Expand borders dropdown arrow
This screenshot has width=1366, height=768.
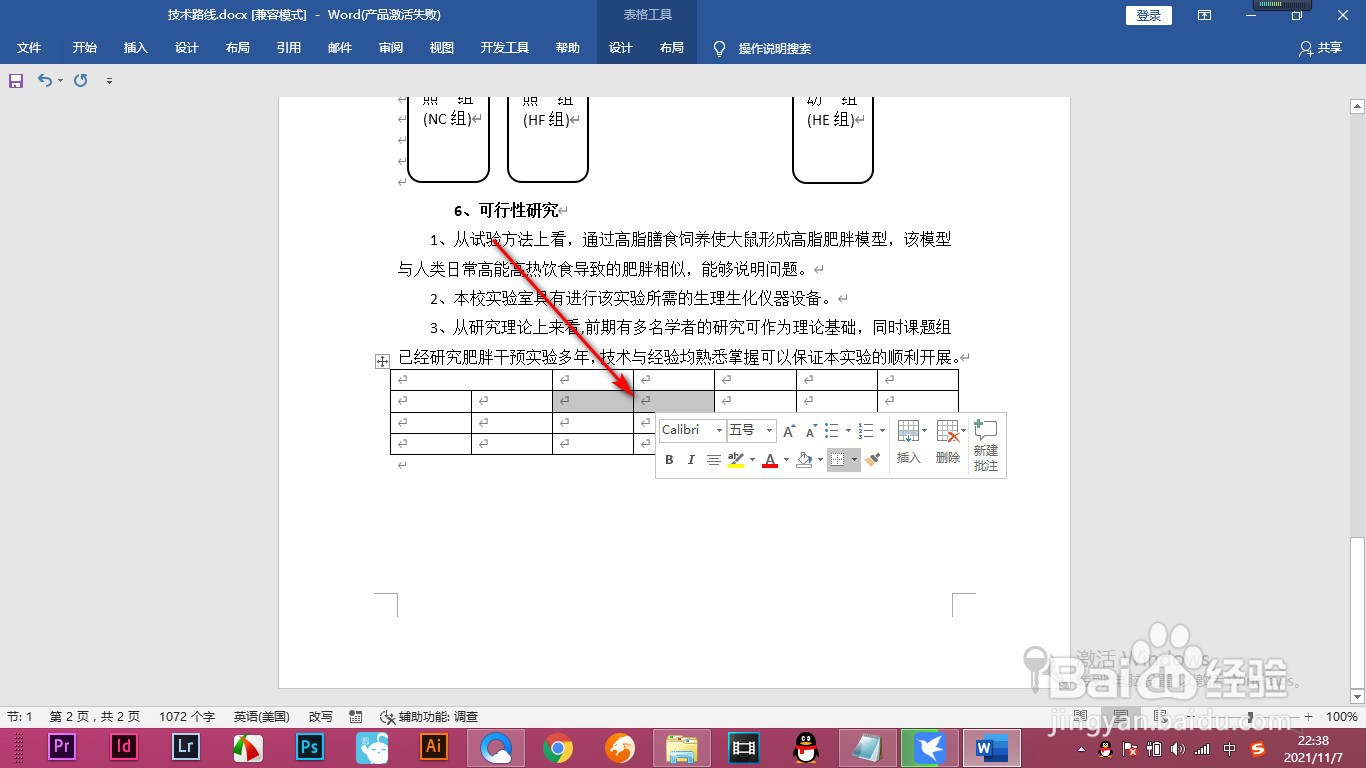click(854, 460)
